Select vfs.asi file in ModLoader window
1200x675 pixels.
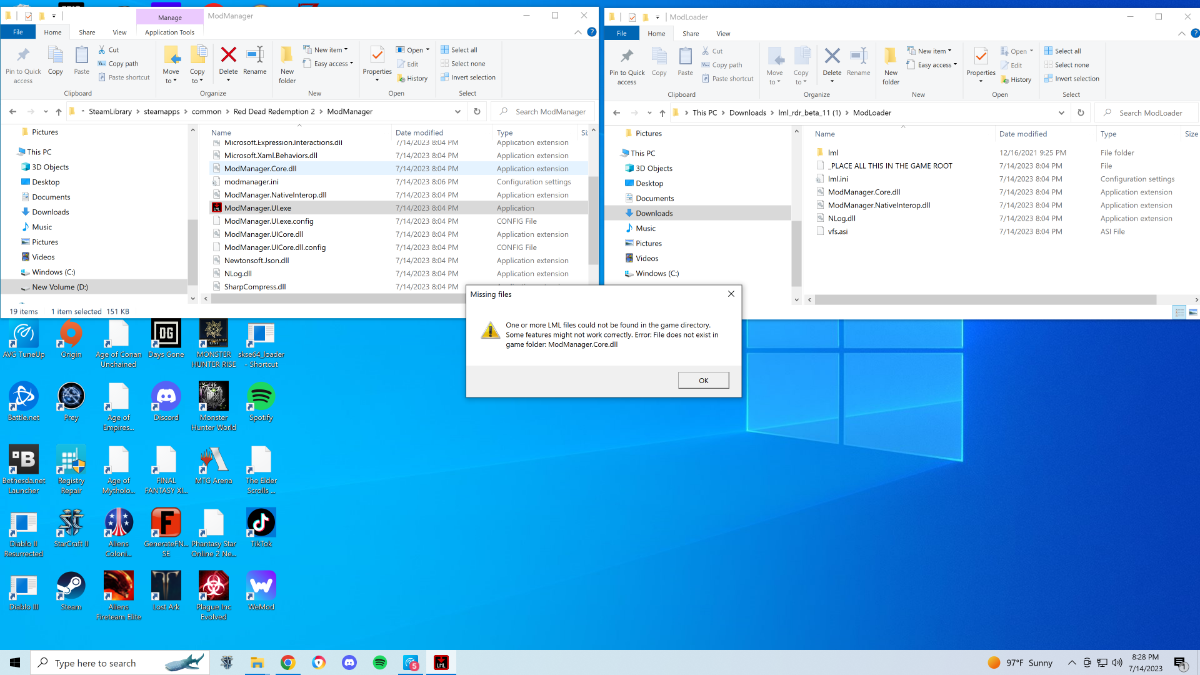pos(838,231)
